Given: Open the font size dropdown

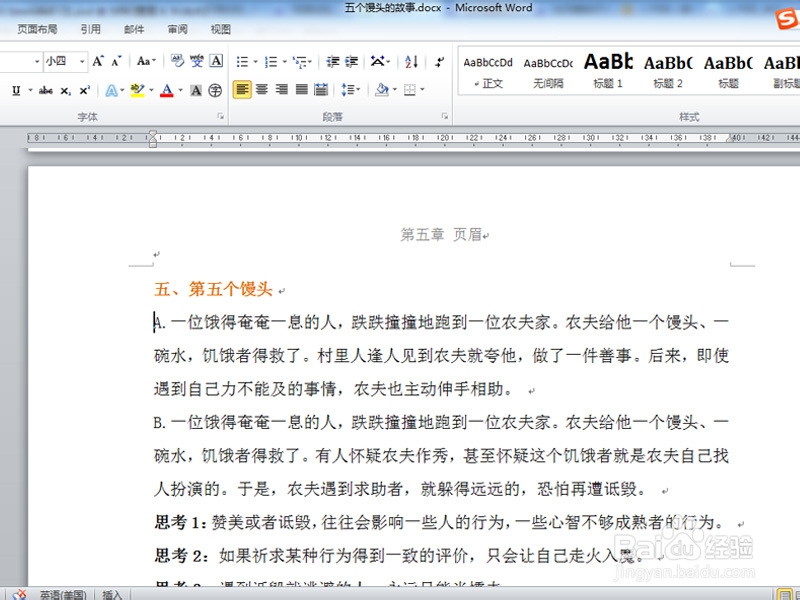Looking at the screenshot, I should pyautogui.click(x=81, y=60).
